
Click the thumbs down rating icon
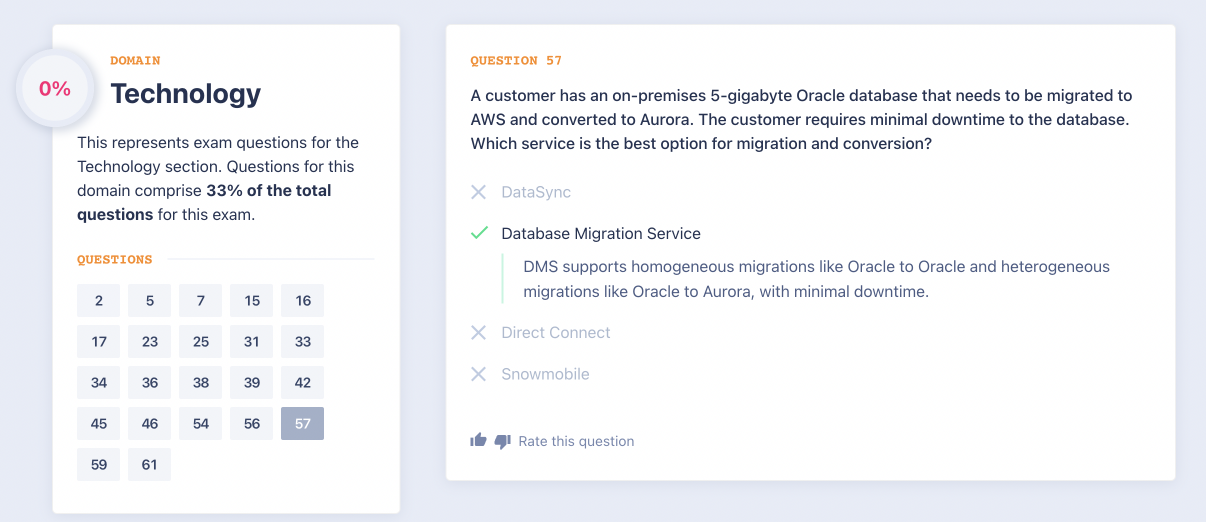502,441
